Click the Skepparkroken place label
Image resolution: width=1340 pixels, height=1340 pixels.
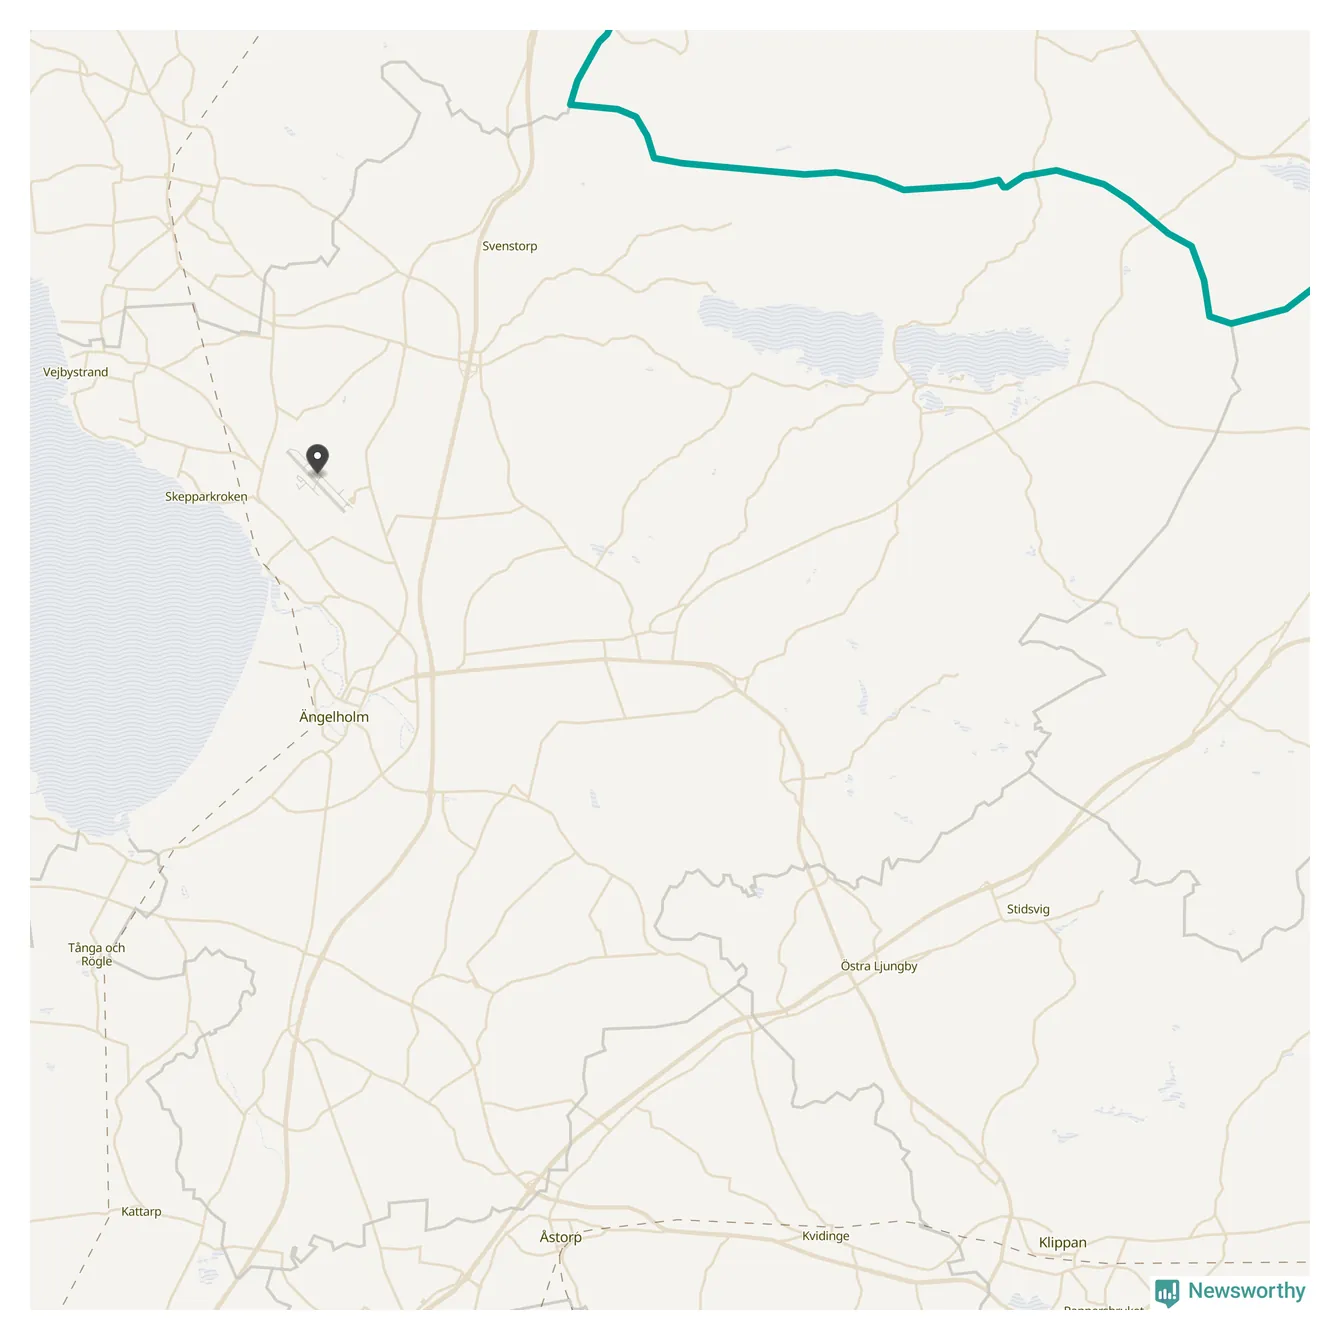[x=206, y=497]
